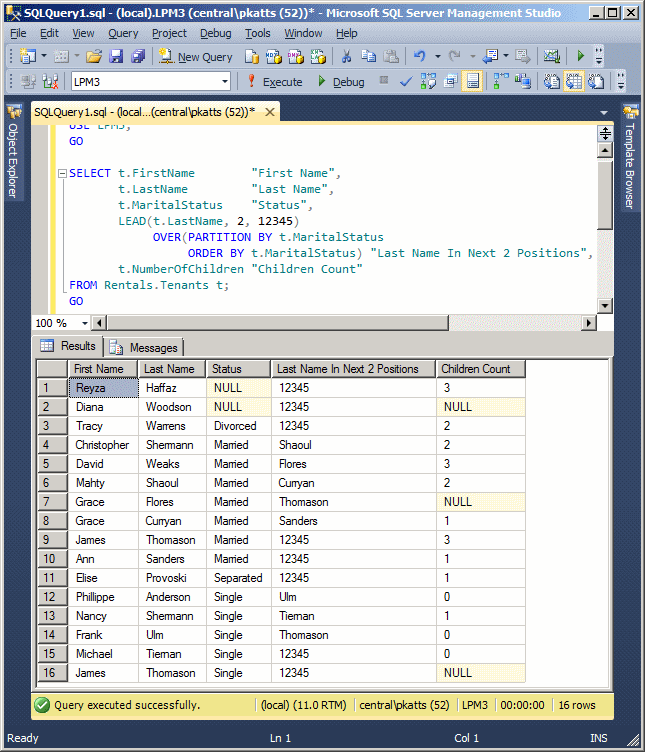Open the 100 % zoom dropdown
Image resolution: width=645 pixels, height=752 pixels.
[x=85, y=323]
